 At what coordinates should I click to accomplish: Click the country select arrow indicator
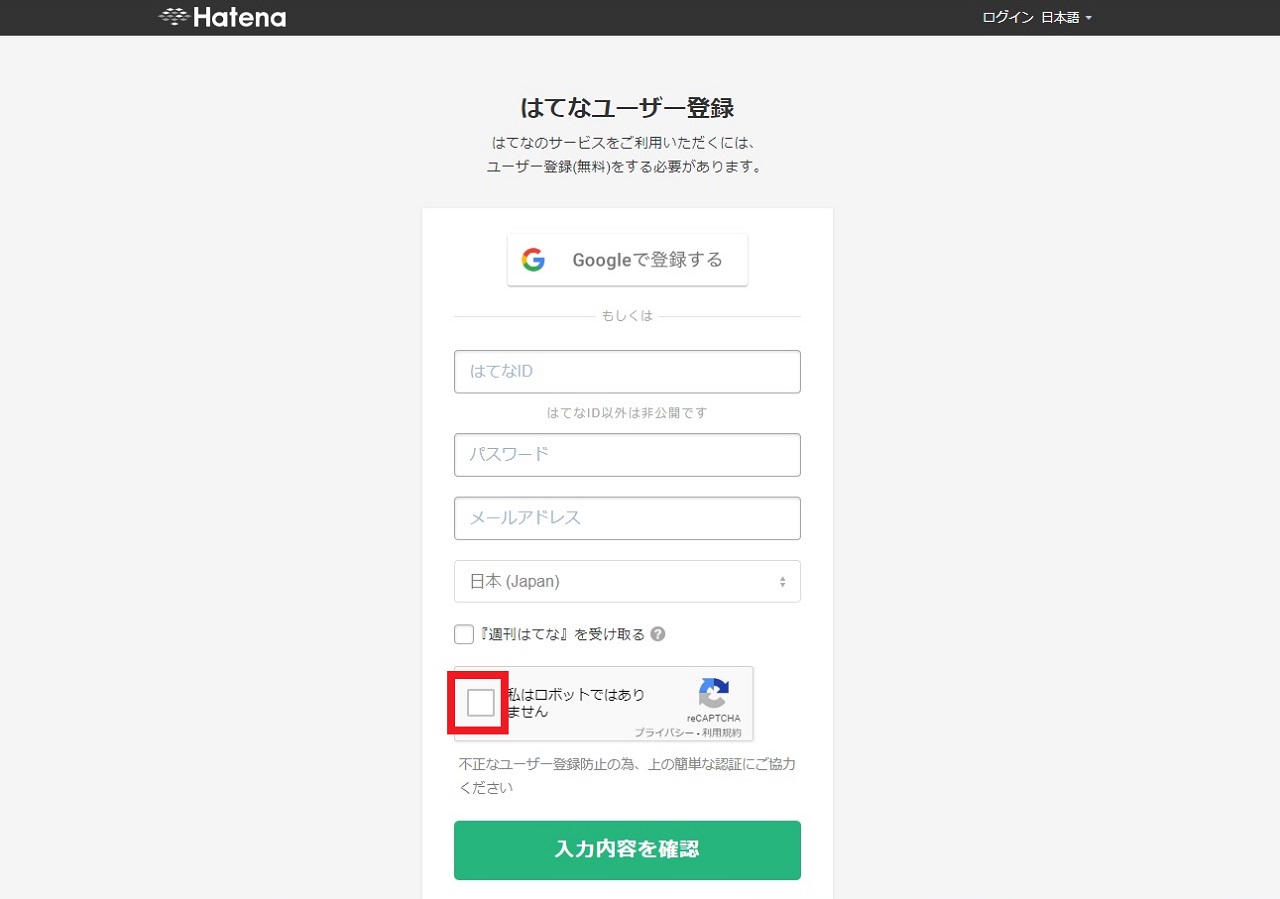tap(782, 582)
